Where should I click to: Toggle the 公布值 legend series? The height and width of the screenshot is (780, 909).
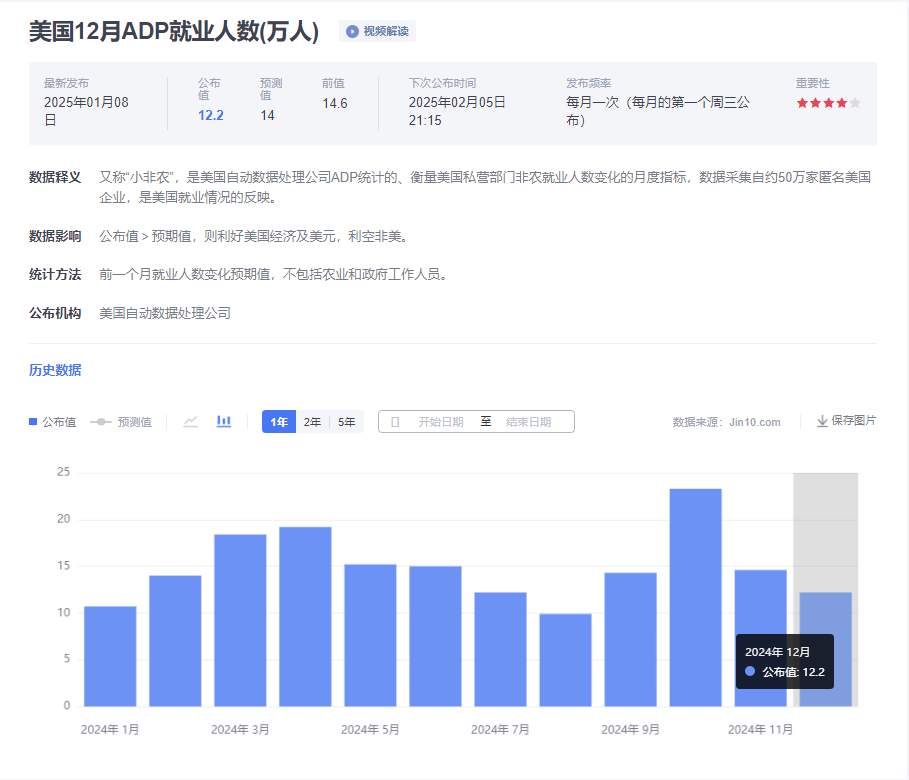tap(52, 422)
